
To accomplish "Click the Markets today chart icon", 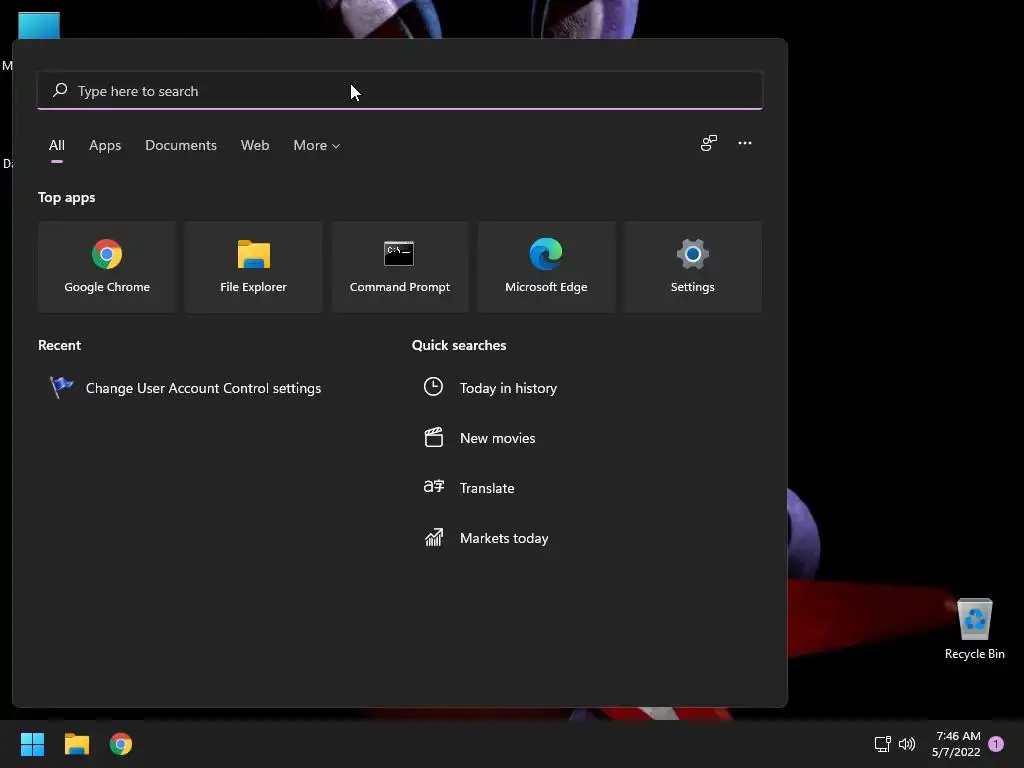I will click(434, 537).
